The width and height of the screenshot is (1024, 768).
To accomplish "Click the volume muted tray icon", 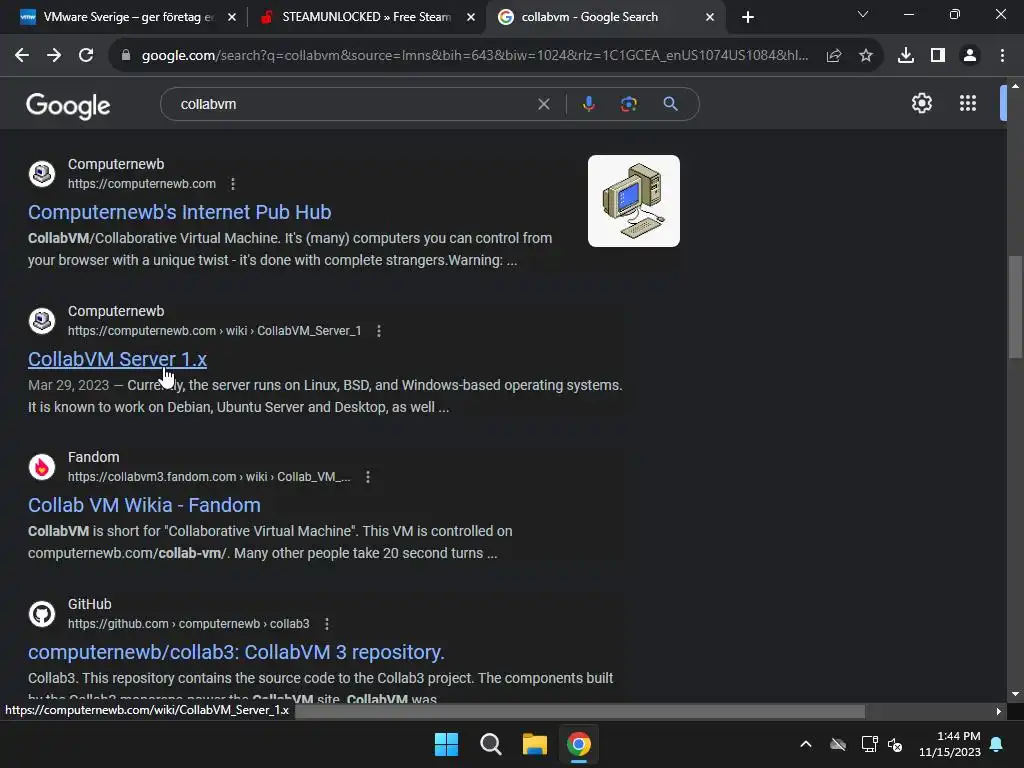I will (895, 744).
